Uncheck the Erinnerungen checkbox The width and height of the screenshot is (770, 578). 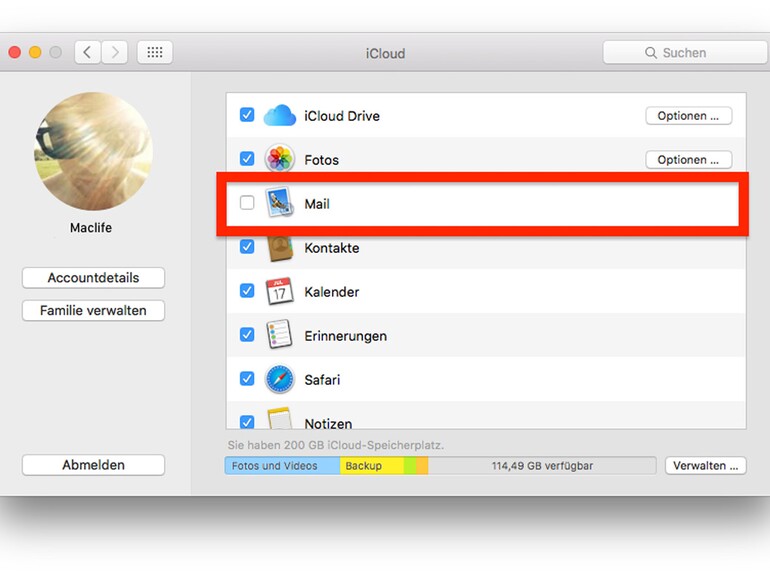point(247,334)
